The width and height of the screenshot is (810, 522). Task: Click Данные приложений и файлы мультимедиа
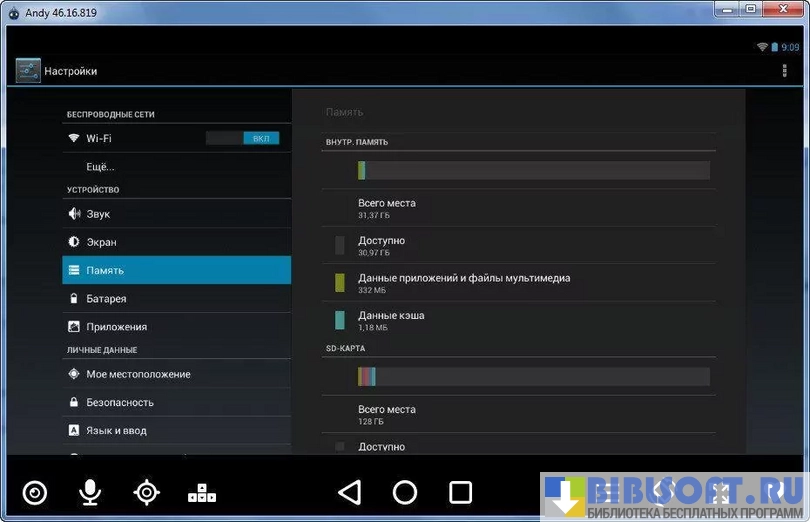[x=464, y=283]
